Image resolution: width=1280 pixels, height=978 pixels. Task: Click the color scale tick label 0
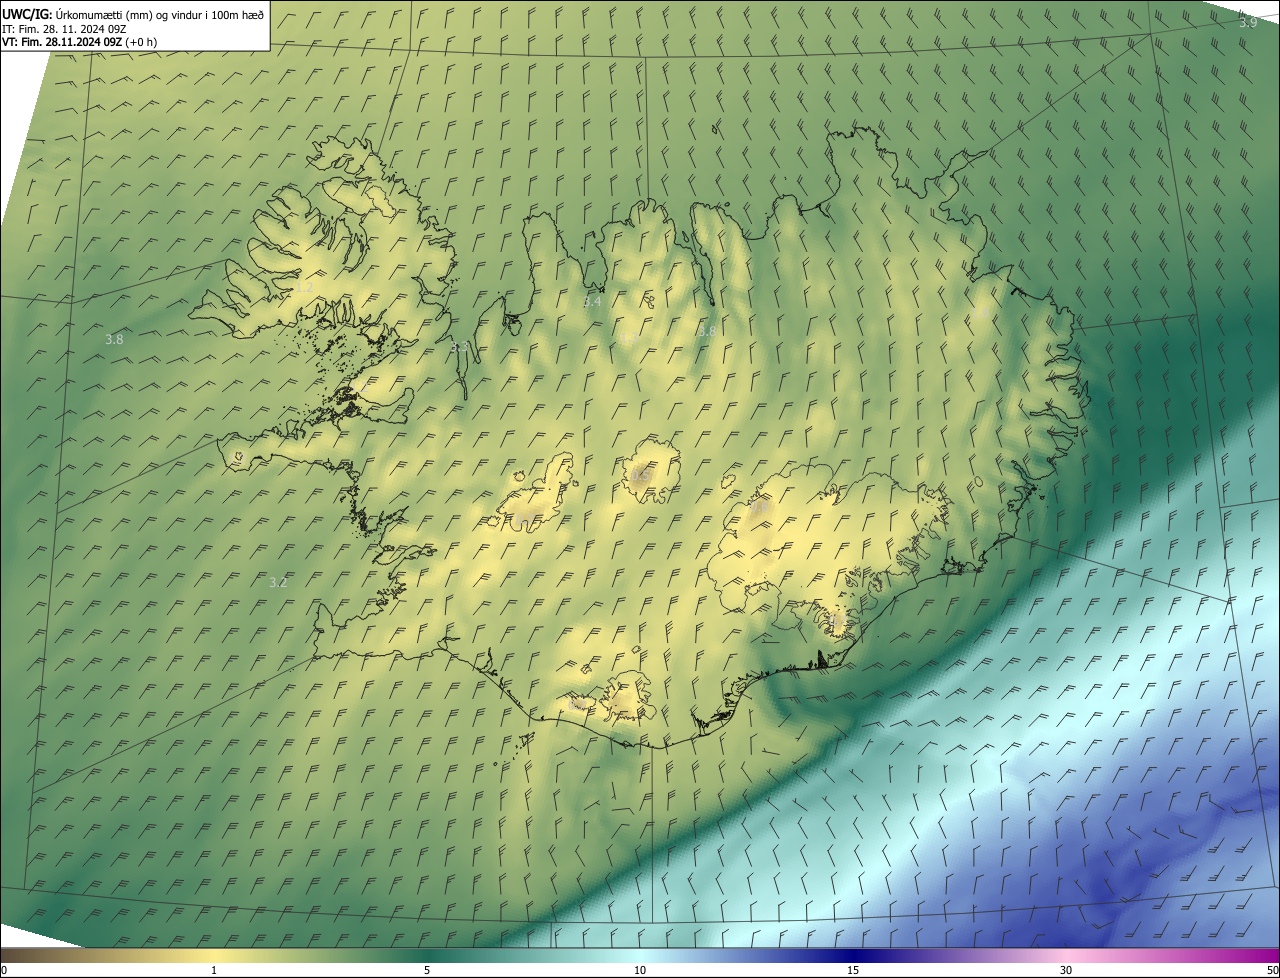point(4,970)
